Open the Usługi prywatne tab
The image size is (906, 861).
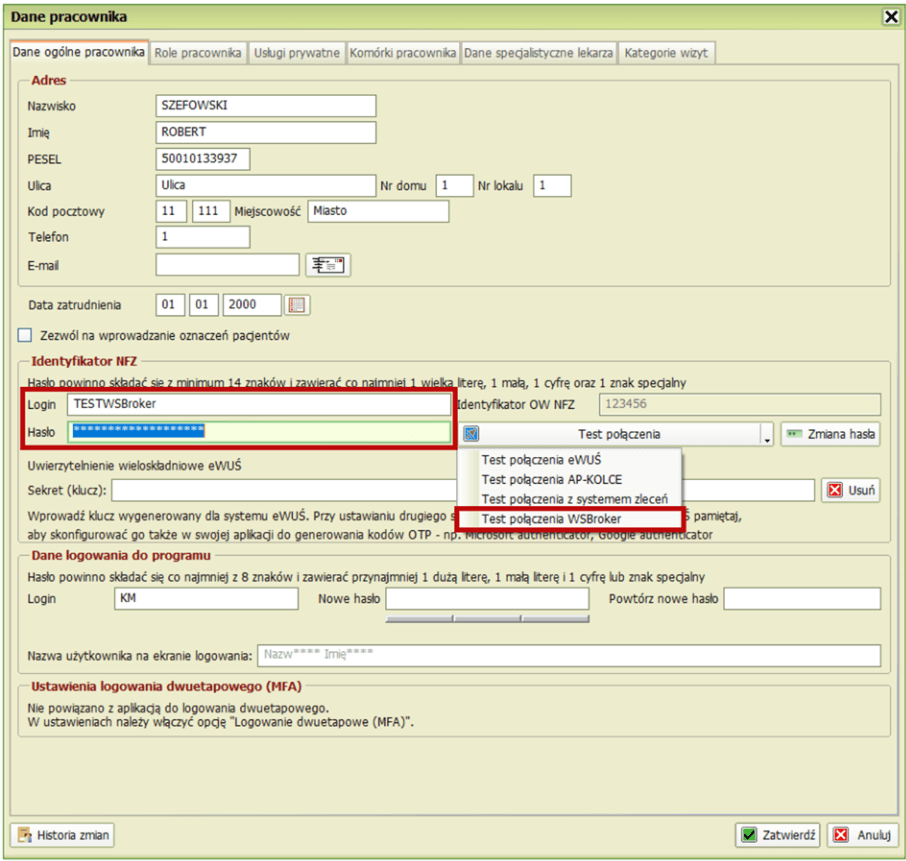point(297,53)
